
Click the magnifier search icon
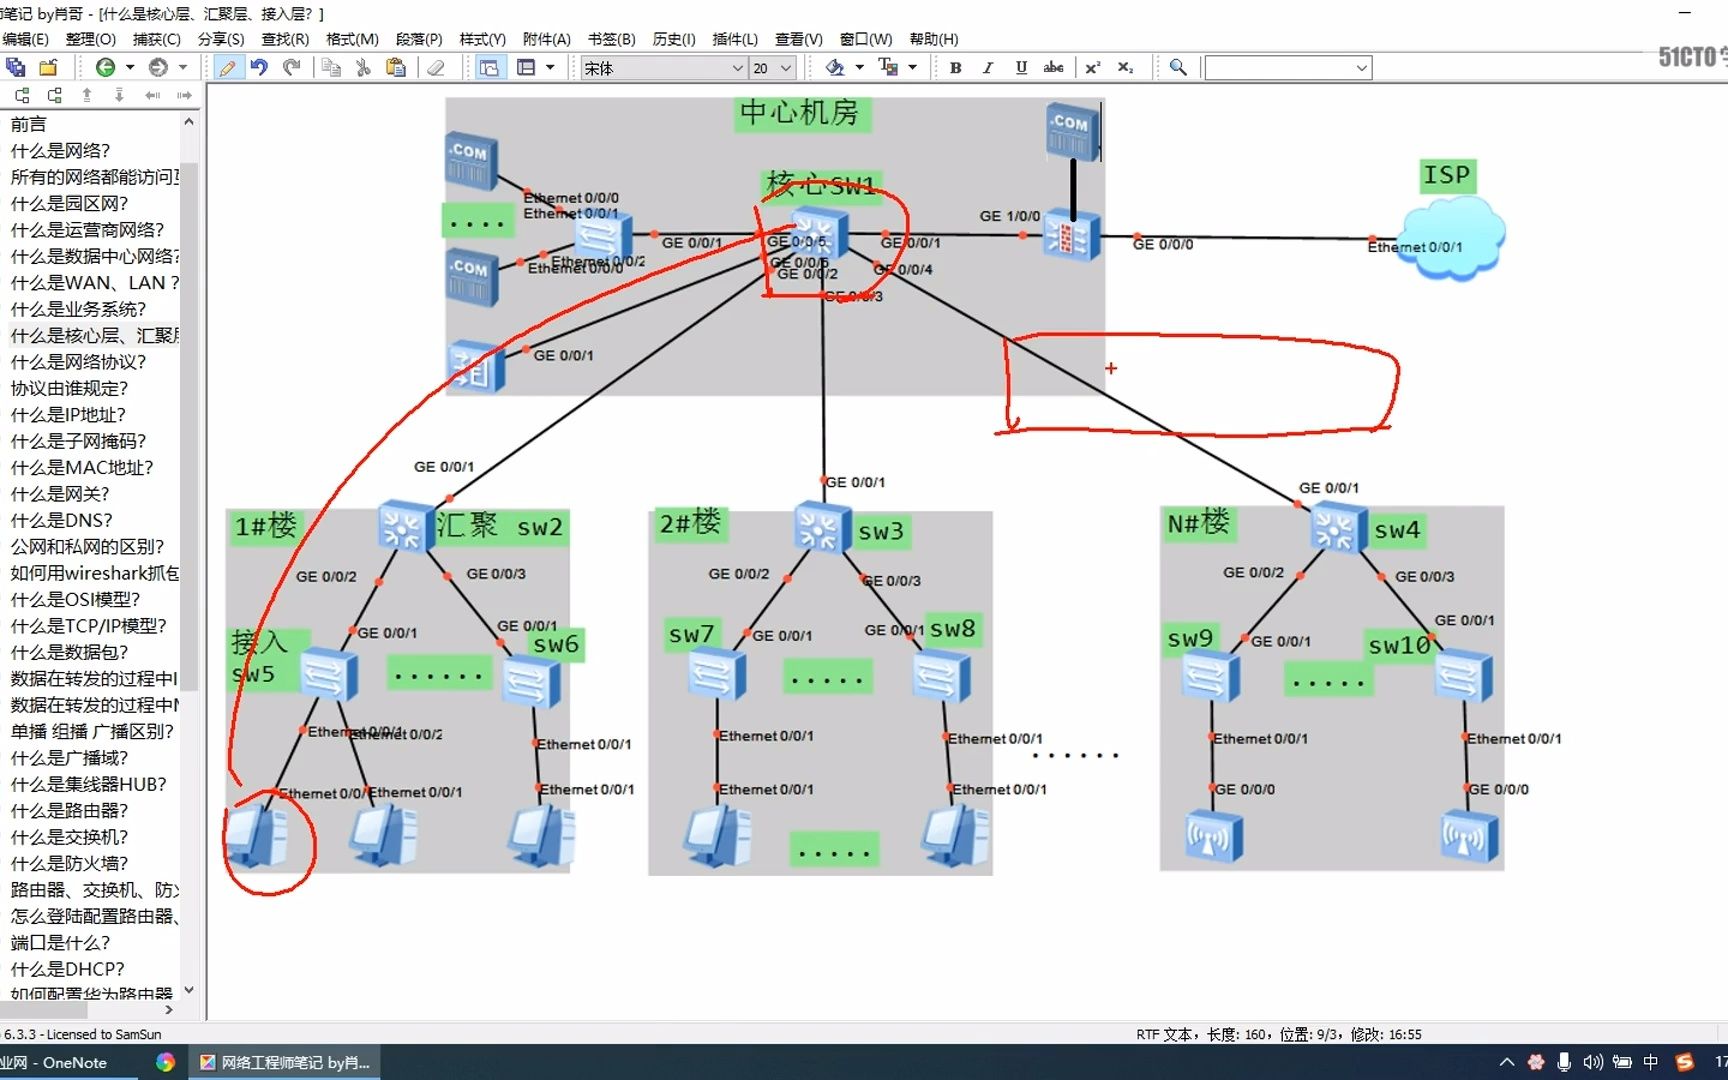click(1178, 67)
